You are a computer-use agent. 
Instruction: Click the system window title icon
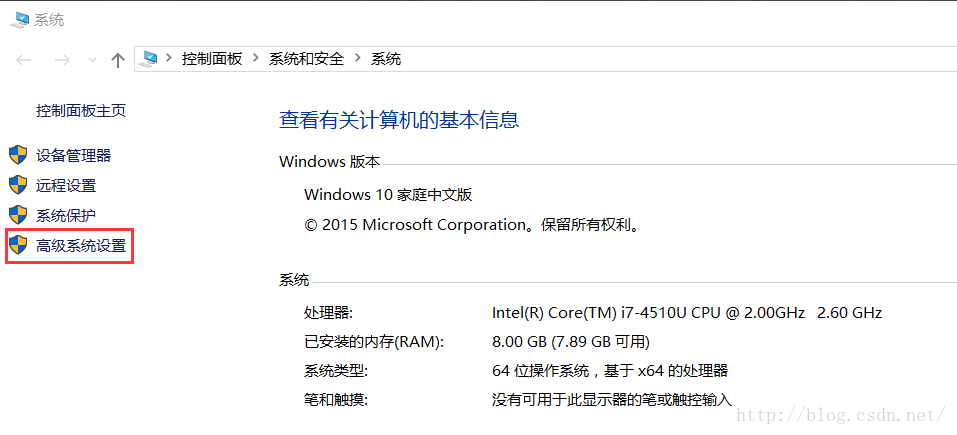coord(20,20)
